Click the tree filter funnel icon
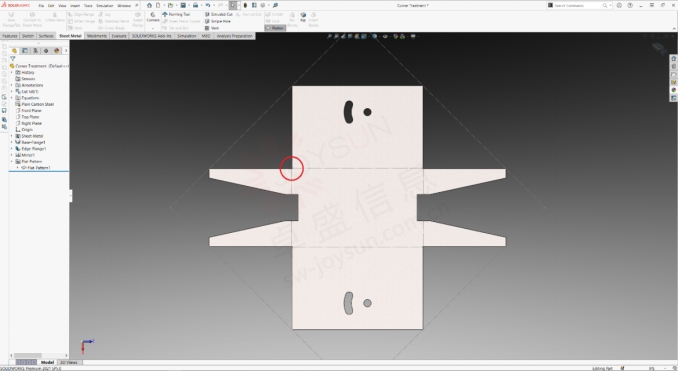Image resolution: width=678 pixels, height=371 pixels. [13, 59]
